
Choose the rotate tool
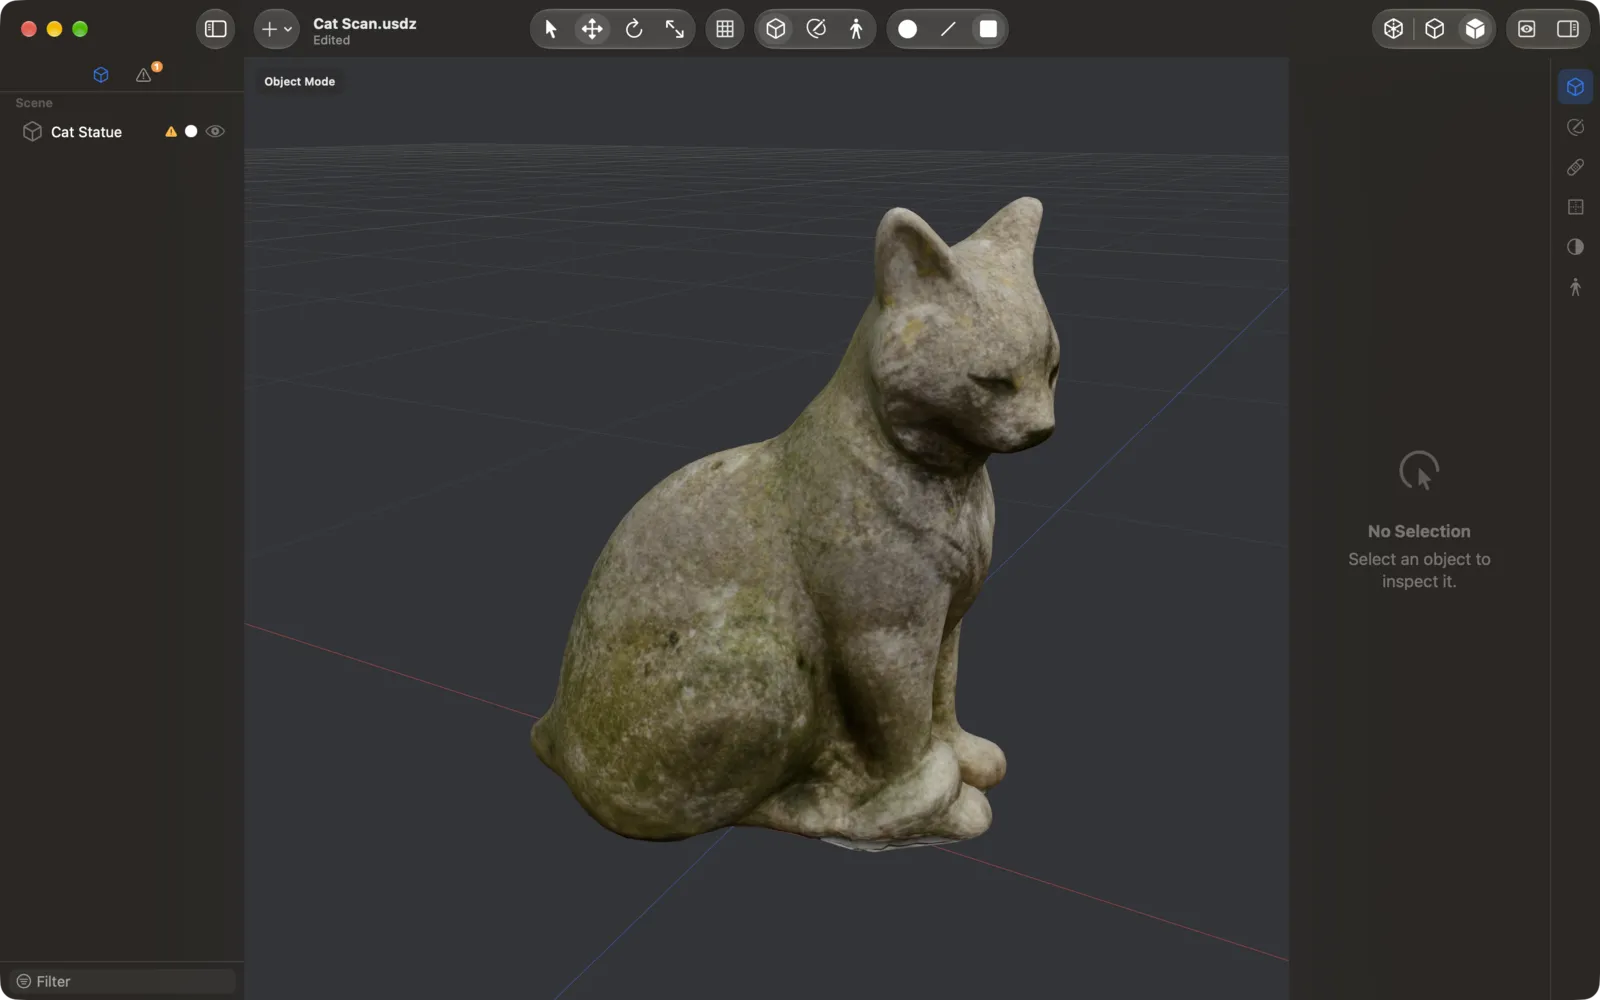634,29
